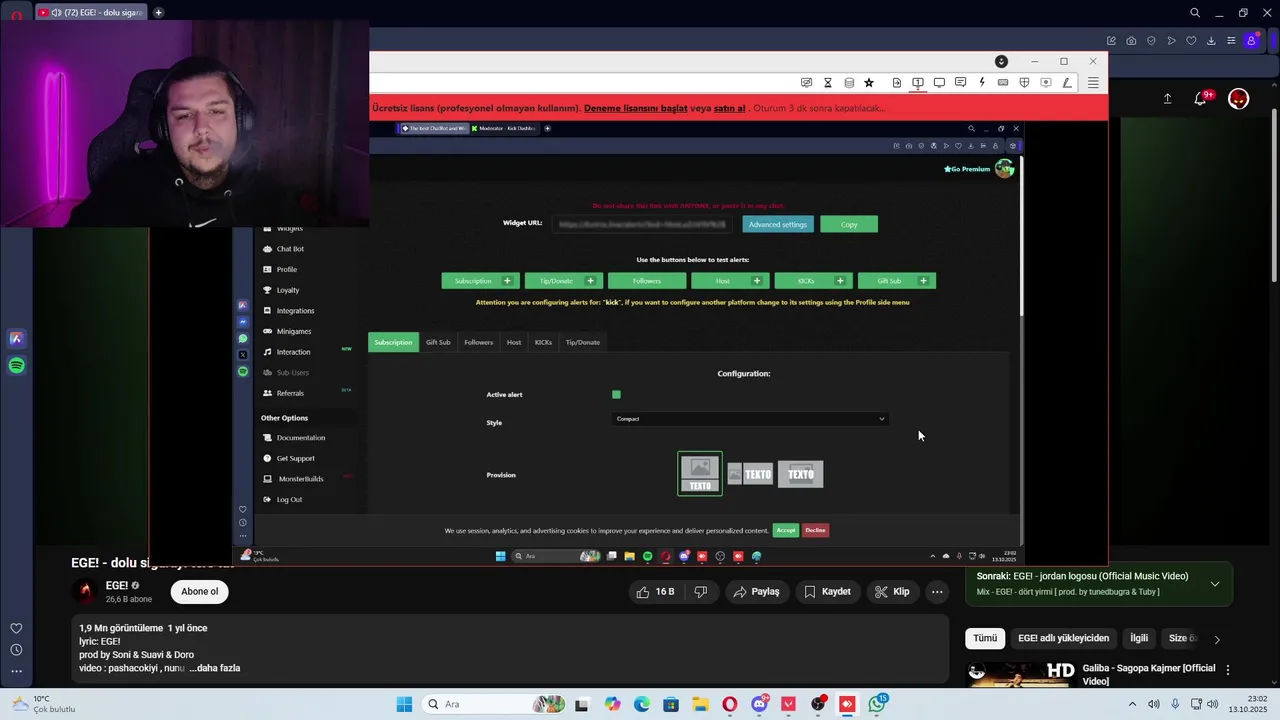This screenshot has width=1280, height=720.
Task: Click the shield icon in remote window toolbar
Action: click(1024, 83)
